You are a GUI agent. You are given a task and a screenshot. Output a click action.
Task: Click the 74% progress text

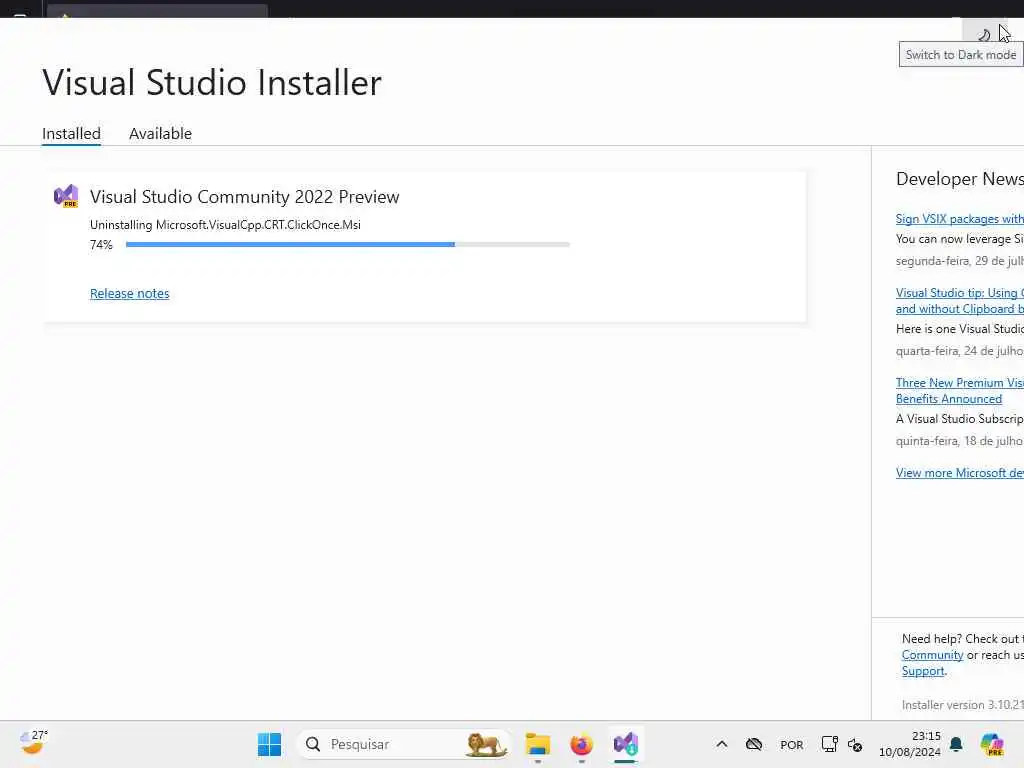click(101, 244)
